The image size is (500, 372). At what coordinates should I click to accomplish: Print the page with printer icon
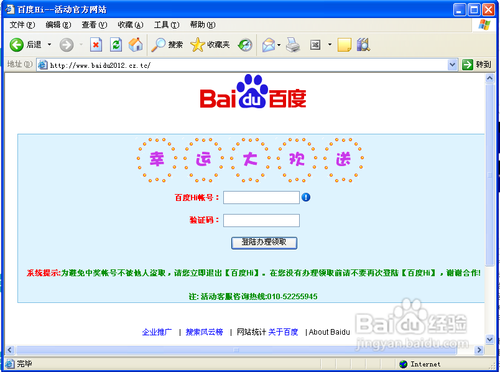[293, 45]
